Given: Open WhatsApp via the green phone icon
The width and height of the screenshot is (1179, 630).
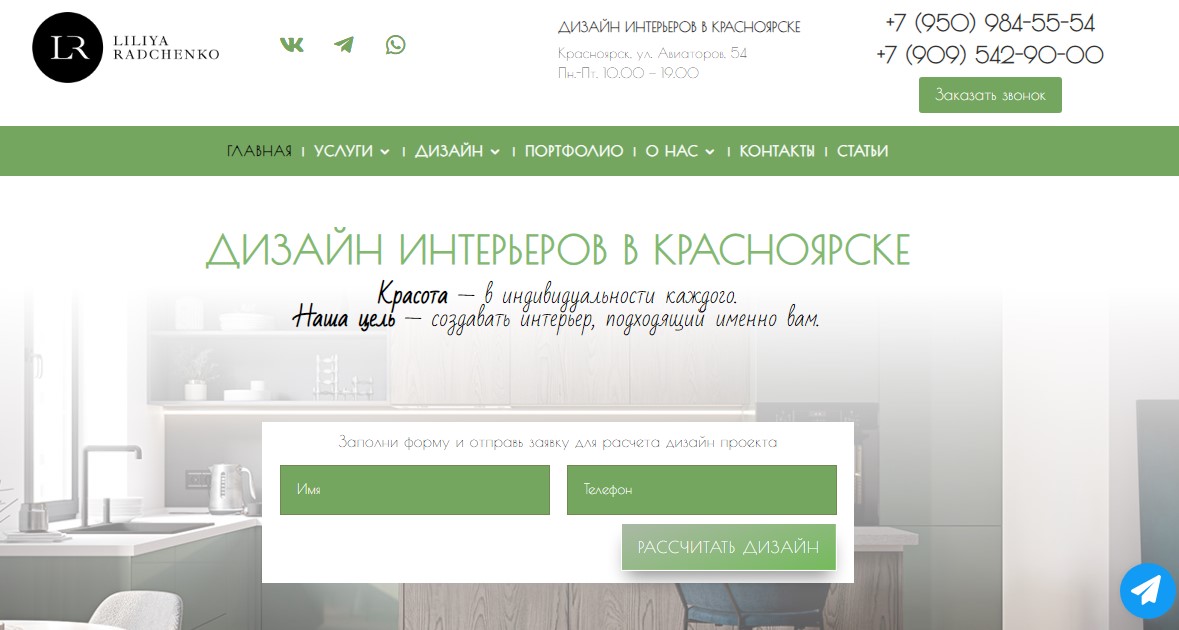Looking at the screenshot, I should click(395, 44).
